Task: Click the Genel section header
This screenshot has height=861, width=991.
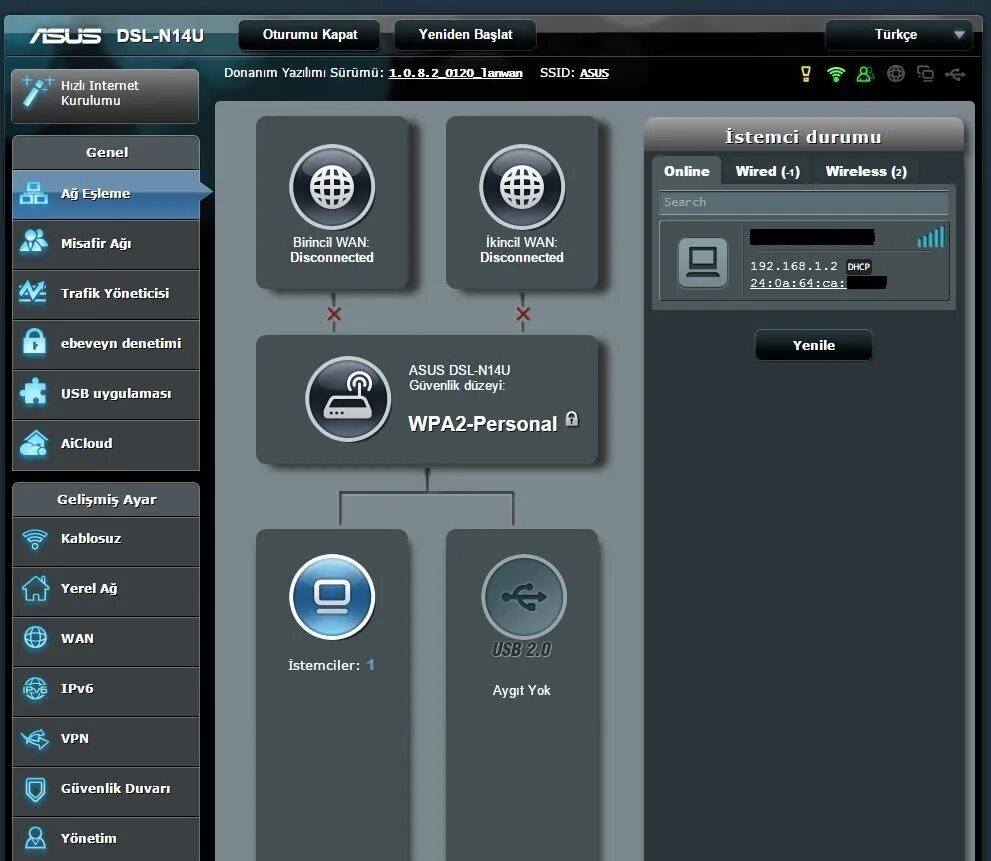Action: tap(106, 152)
